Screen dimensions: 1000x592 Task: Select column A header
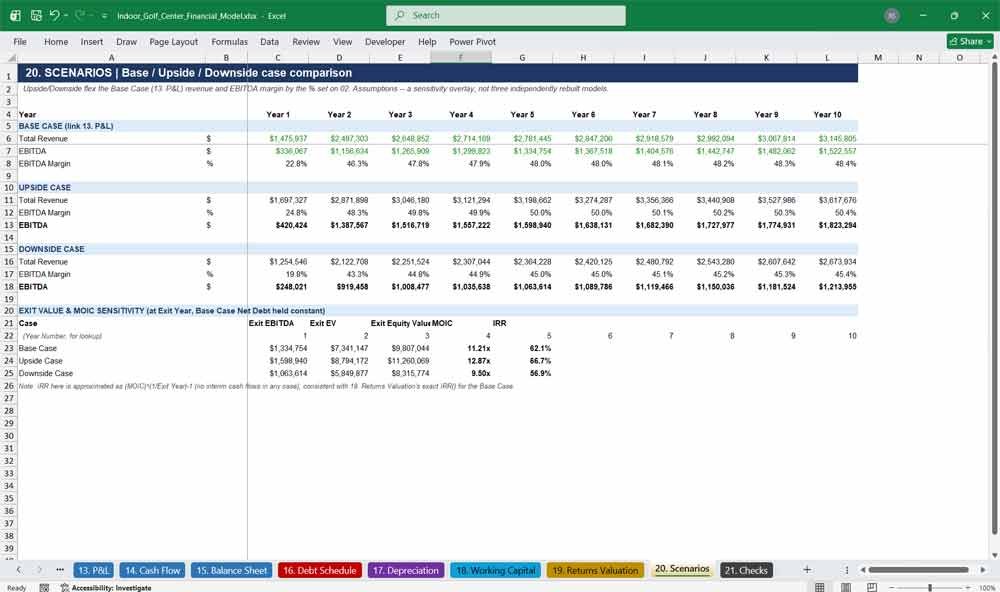[112, 57]
